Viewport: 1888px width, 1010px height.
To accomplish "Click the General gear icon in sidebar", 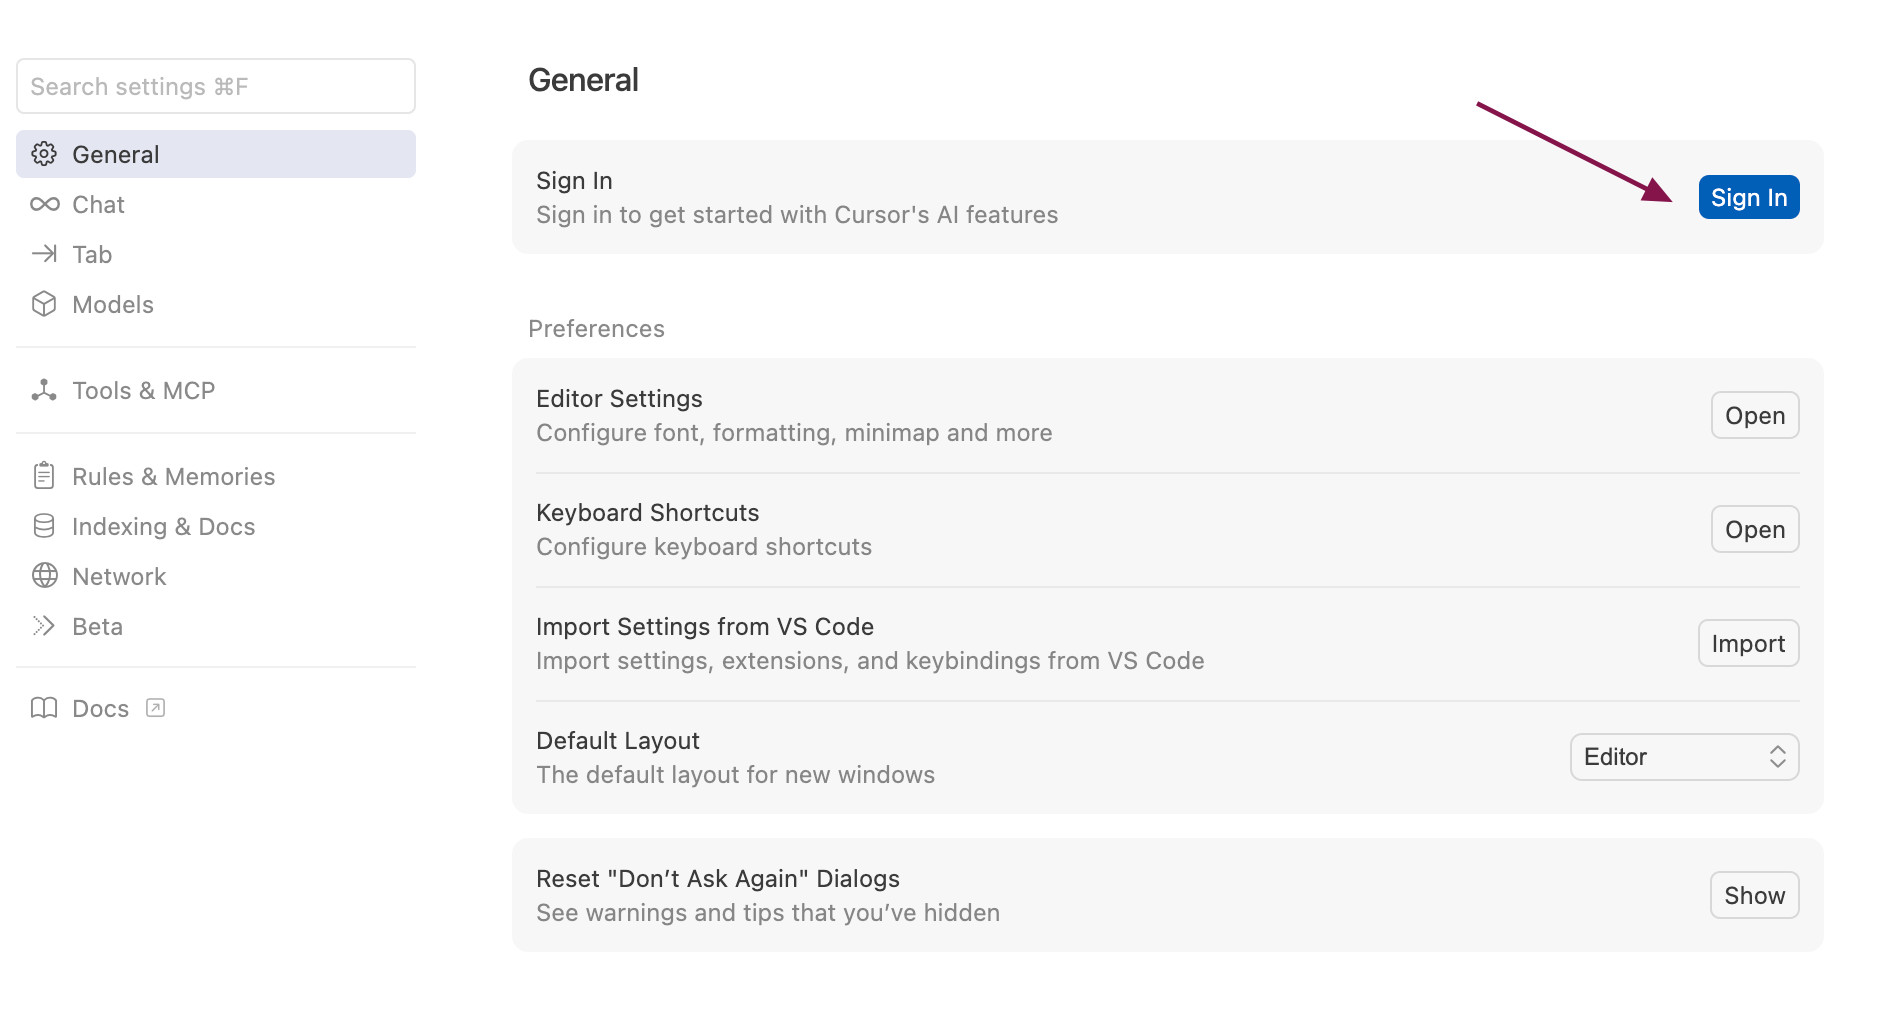I will coord(44,154).
